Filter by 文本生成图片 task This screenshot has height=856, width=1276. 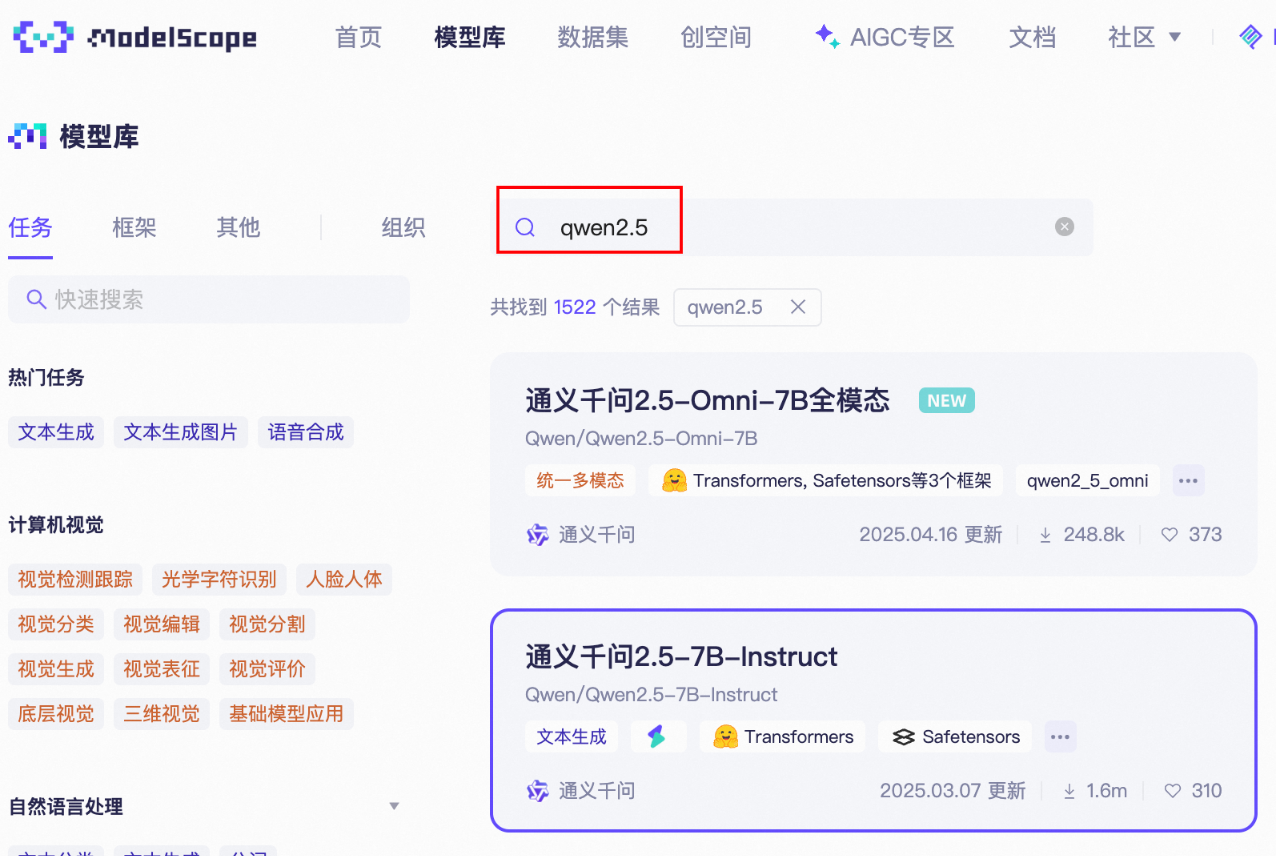tap(181, 432)
